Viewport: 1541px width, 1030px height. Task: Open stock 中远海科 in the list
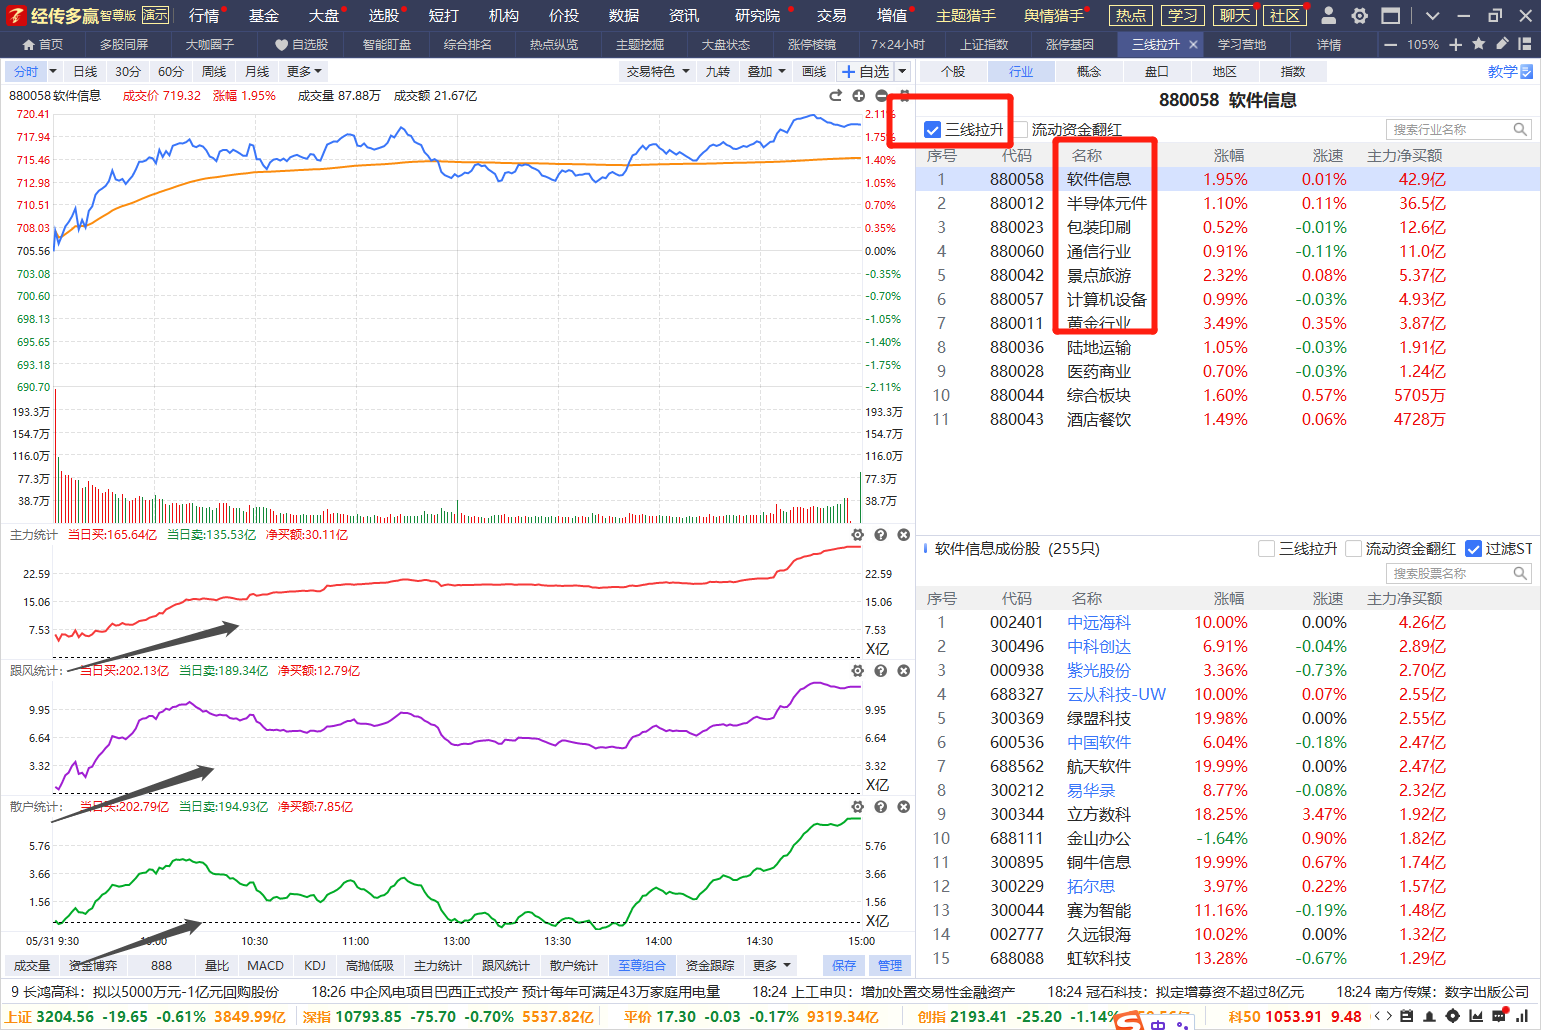[1098, 622]
